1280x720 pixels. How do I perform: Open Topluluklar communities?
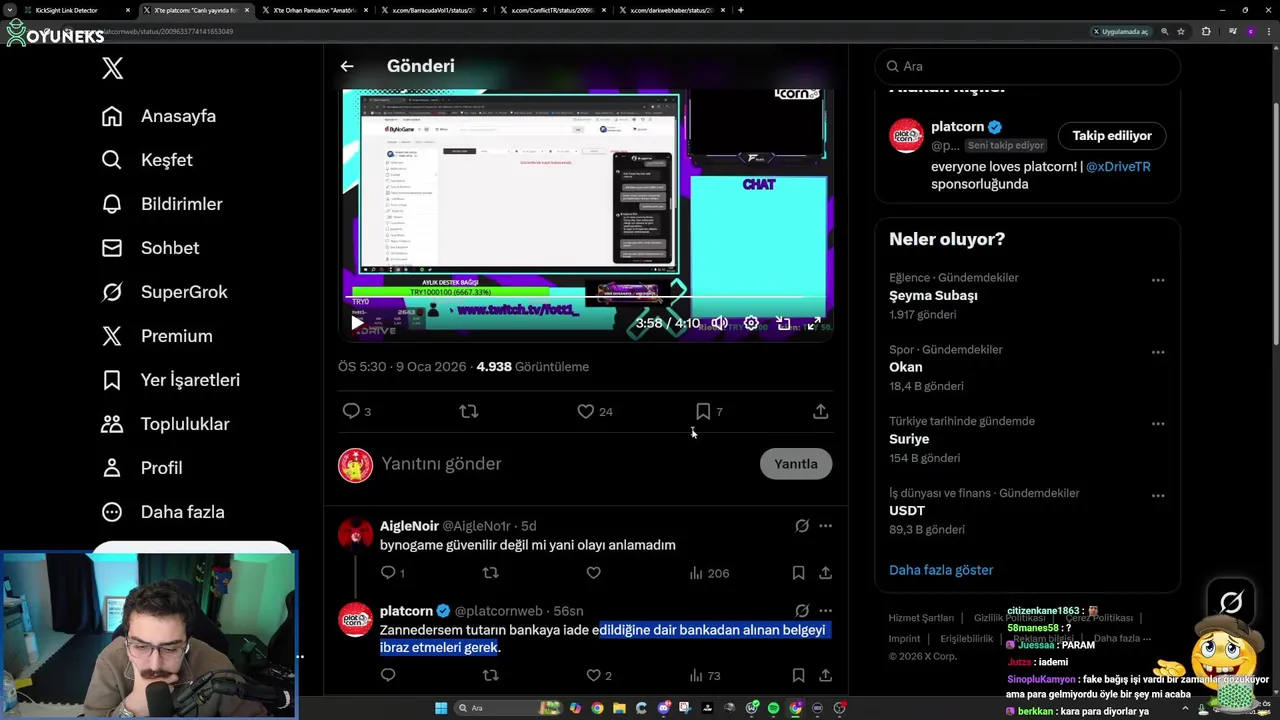[x=165, y=424]
